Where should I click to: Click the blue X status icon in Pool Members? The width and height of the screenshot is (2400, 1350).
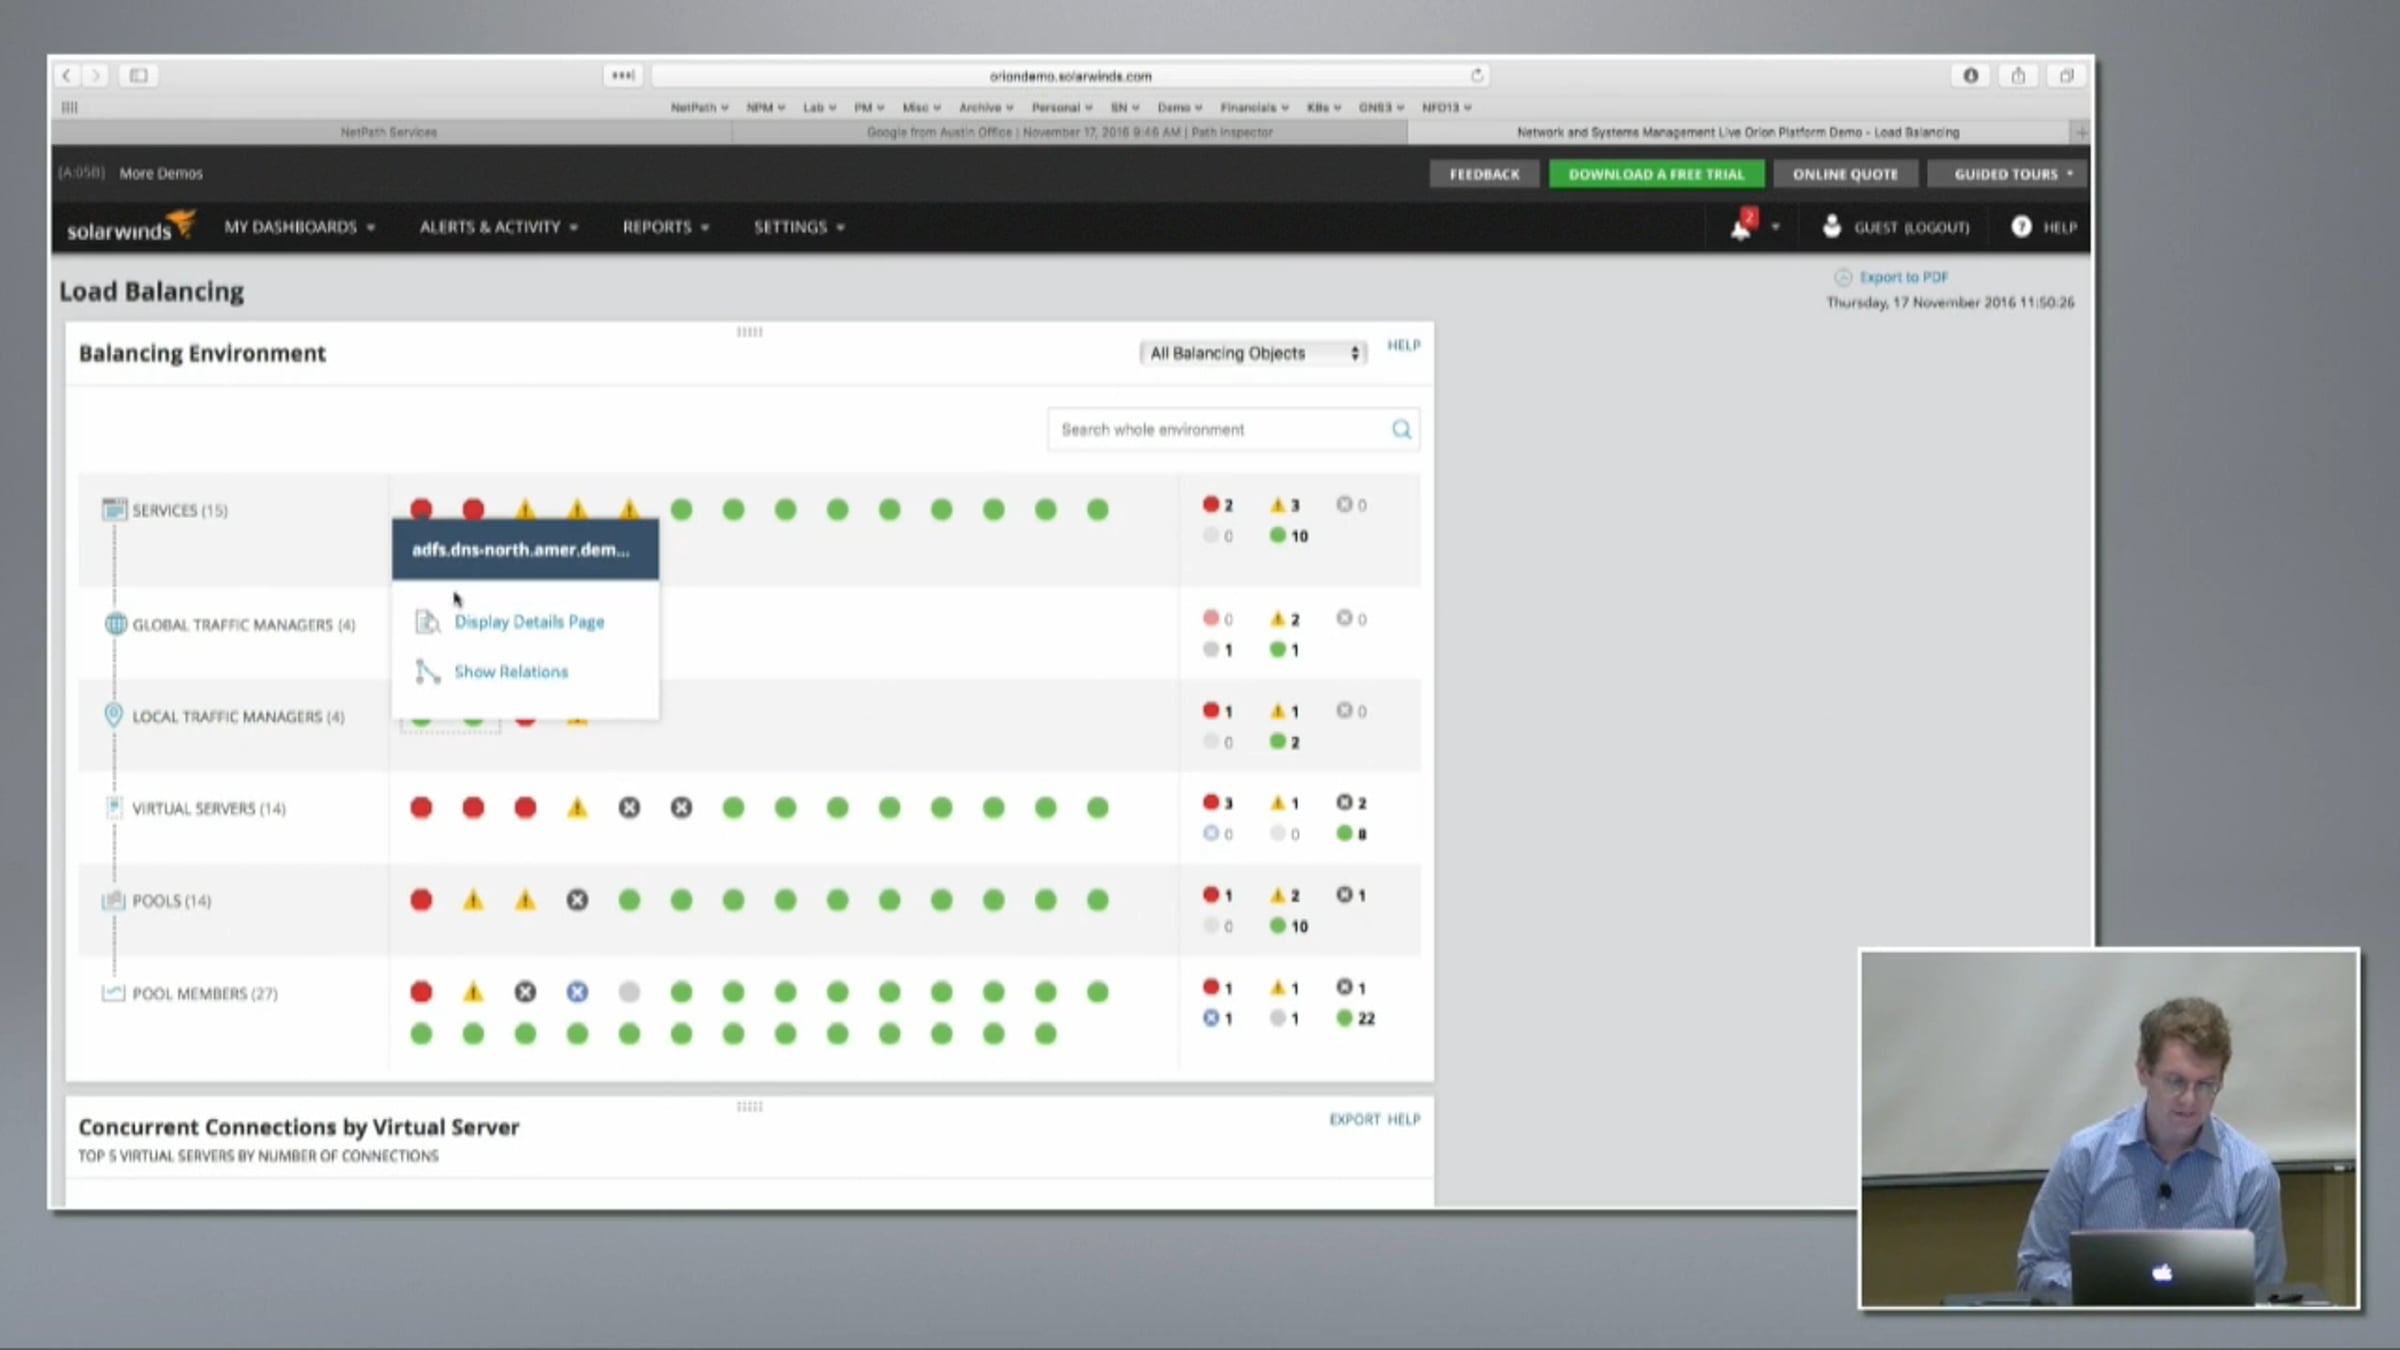coord(577,992)
